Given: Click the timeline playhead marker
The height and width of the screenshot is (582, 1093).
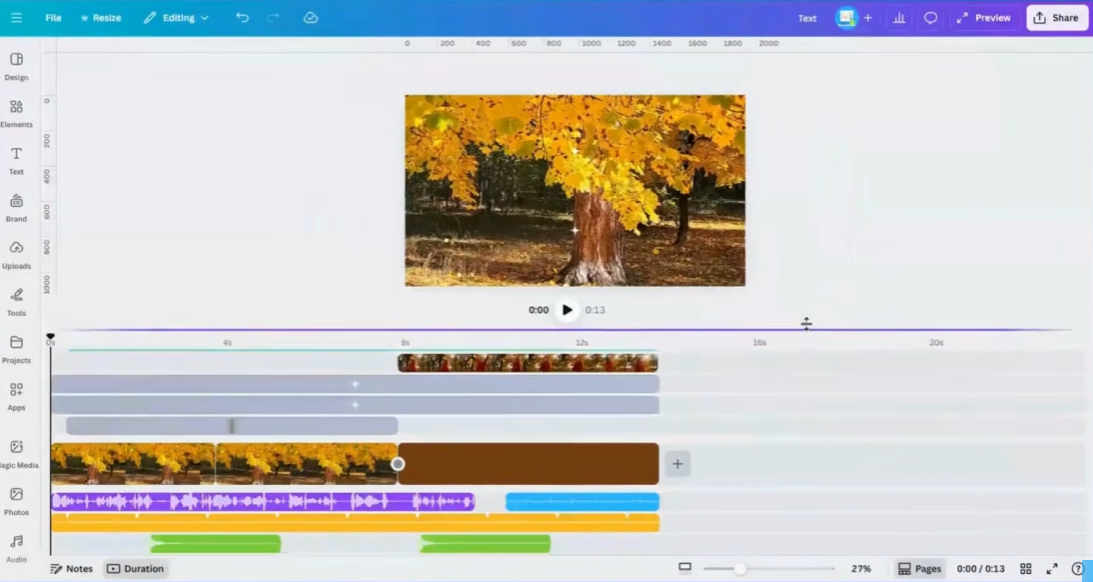Looking at the screenshot, I should click(x=50, y=337).
